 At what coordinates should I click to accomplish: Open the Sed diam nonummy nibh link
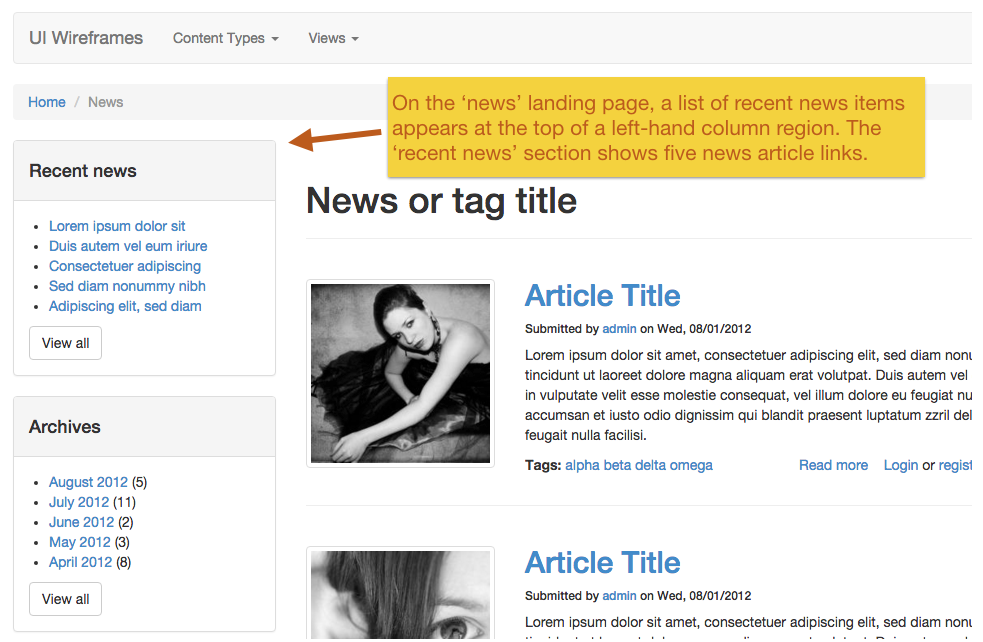127,286
